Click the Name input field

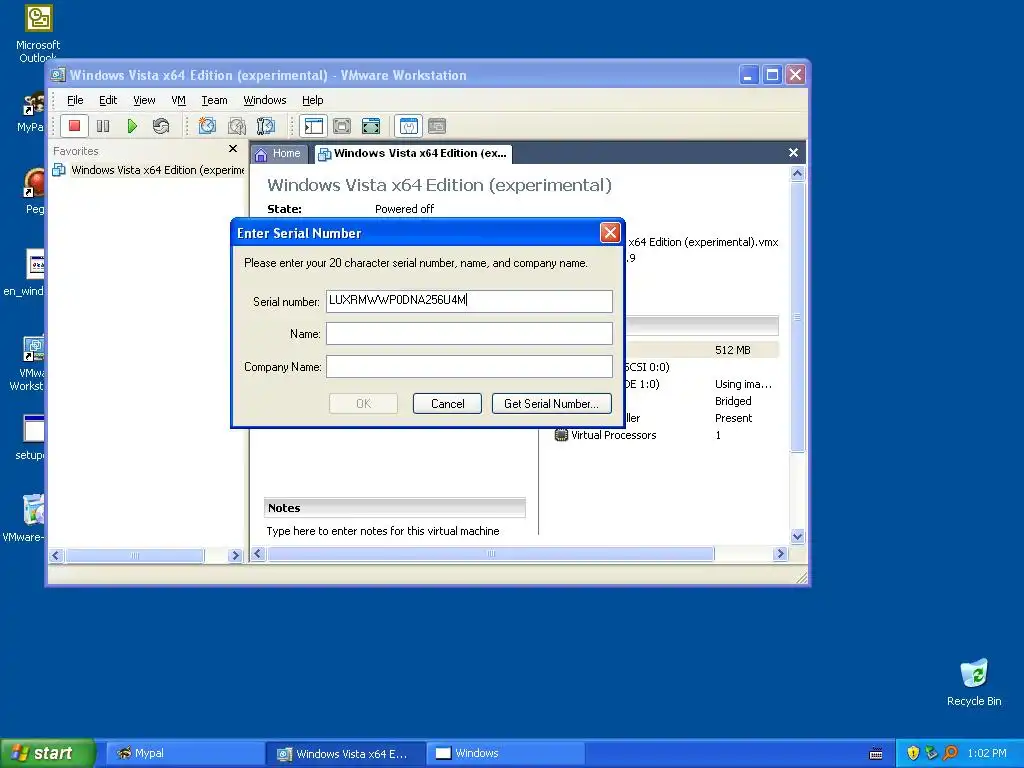pos(469,333)
